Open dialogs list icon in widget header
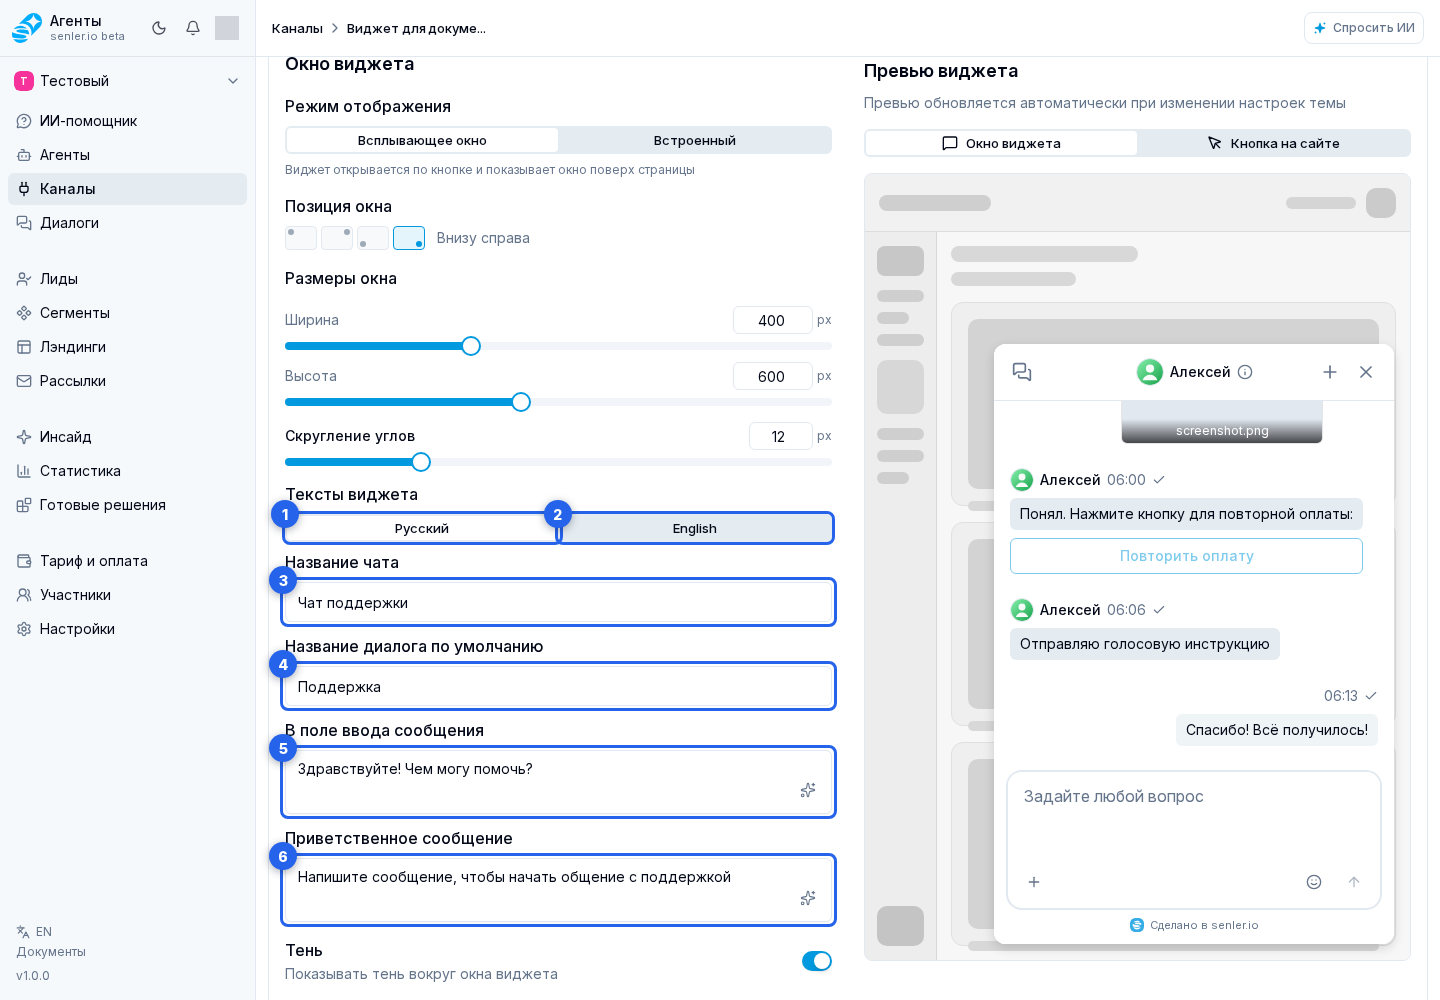The width and height of the screenshot is (1440, 1000). click(x=1022, y=372)
